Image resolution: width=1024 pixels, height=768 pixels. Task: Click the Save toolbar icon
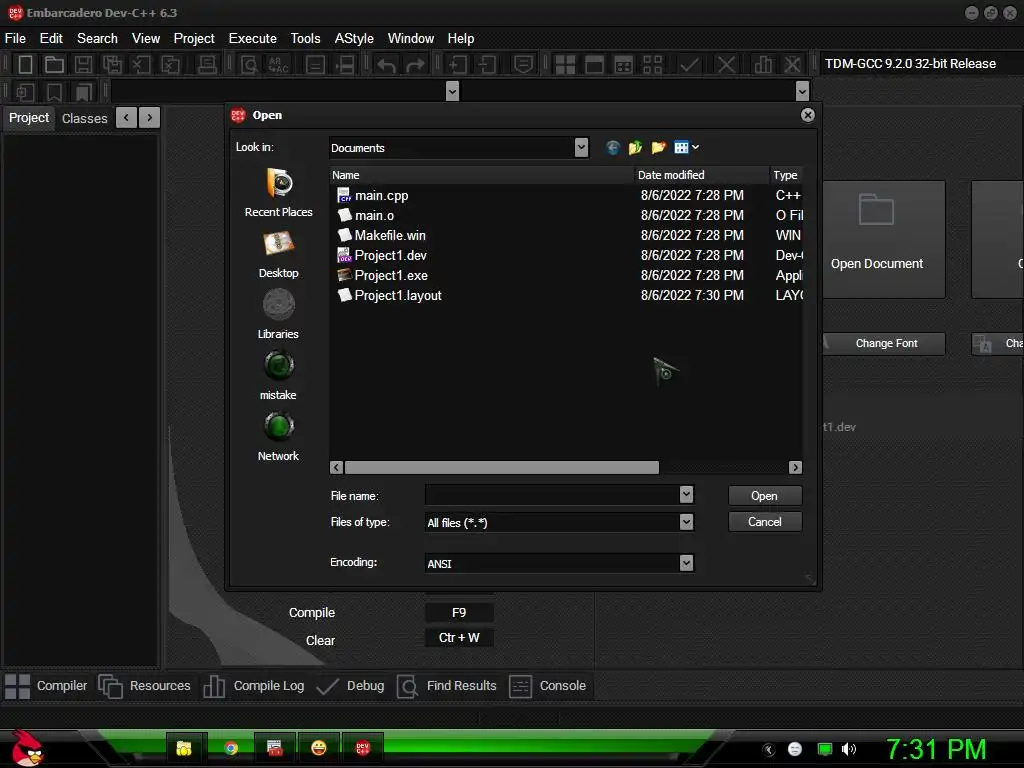pyautogui.click(x=84, y=64)
